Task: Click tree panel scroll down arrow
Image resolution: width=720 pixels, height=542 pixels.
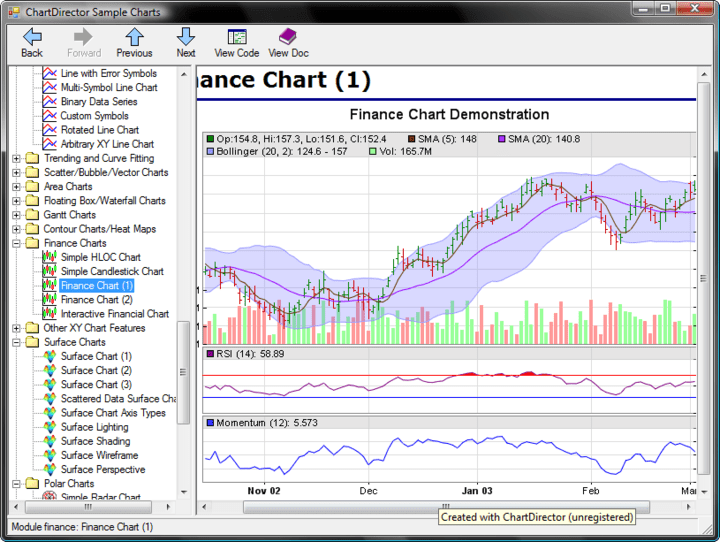Action: point(184,492)
